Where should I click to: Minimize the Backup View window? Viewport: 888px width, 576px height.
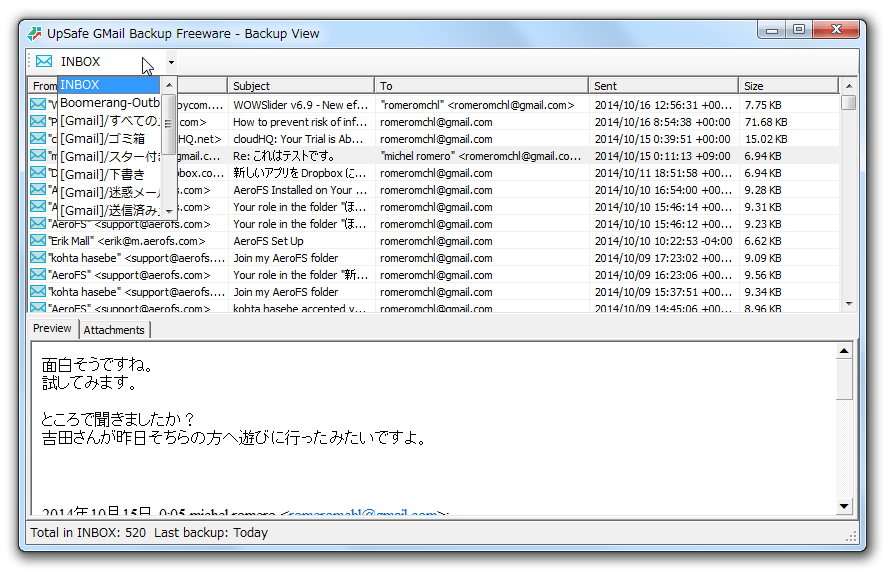pyautogui.click(x=771, y=29)
